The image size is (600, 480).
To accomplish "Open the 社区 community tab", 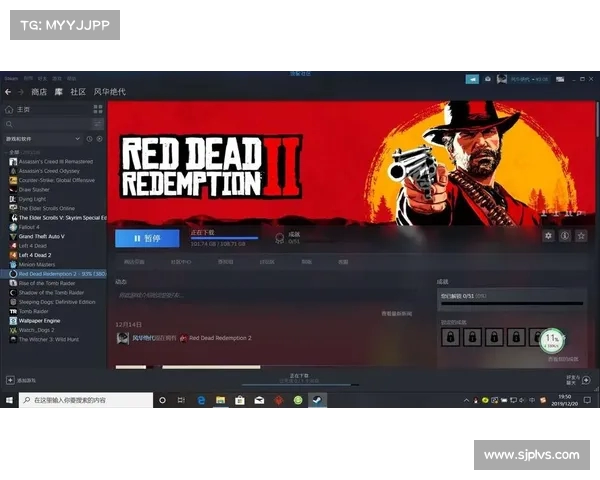I will [78, 92].
